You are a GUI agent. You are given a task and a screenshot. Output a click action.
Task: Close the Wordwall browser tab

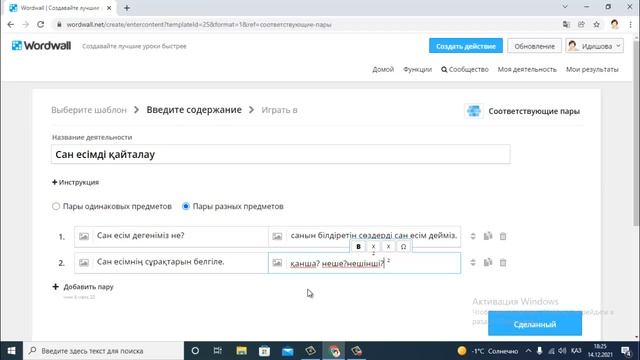tap(109, 8)
